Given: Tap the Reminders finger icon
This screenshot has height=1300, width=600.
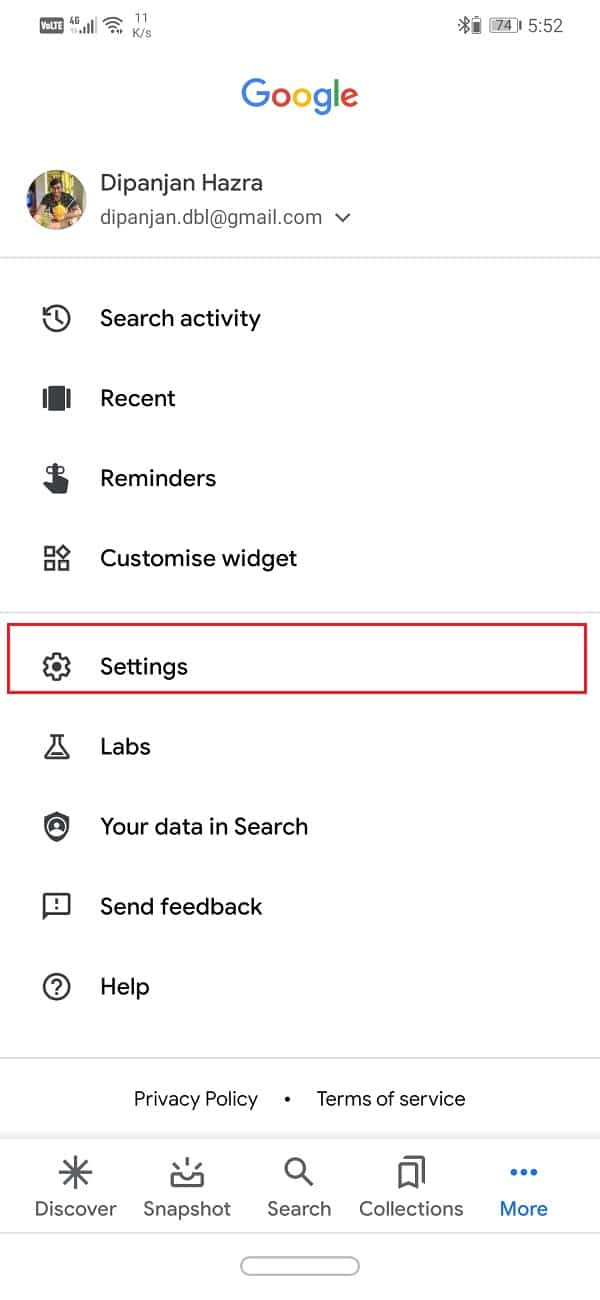Looking at the screenshot, I should pyautogui.click(x=56, y=478).
